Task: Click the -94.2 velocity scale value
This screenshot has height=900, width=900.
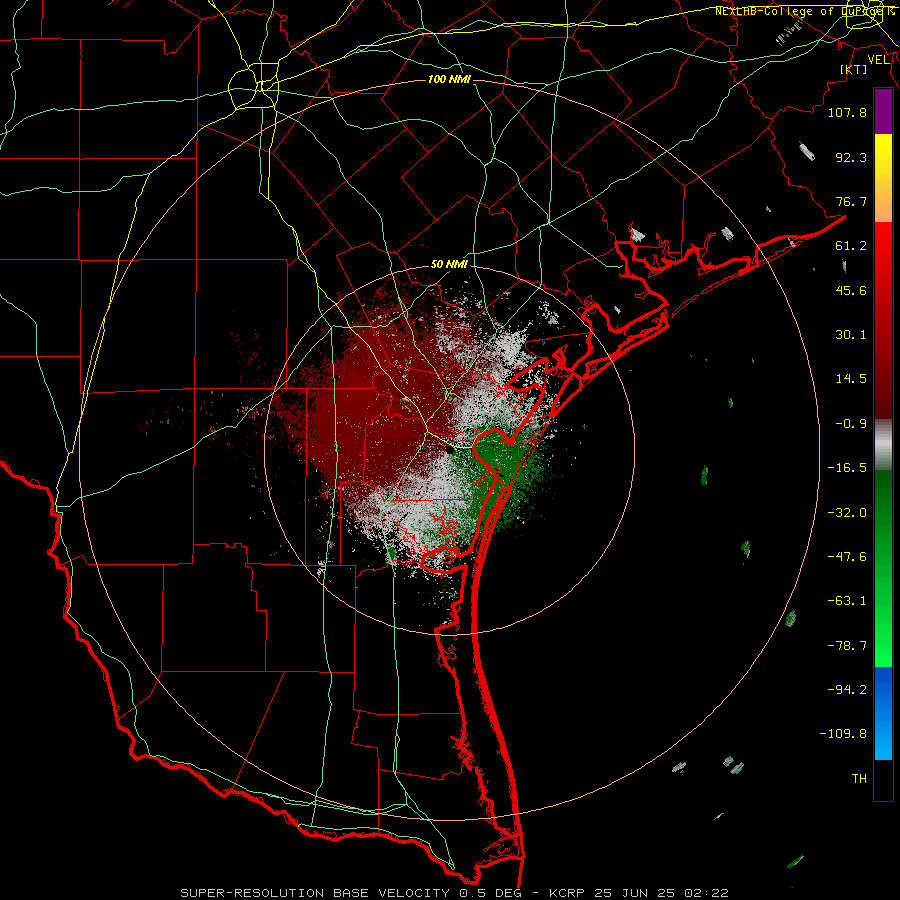Action: tap(847, 690)
